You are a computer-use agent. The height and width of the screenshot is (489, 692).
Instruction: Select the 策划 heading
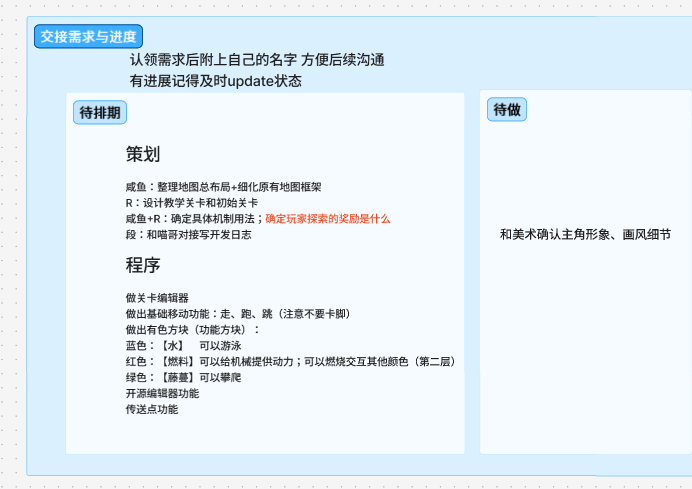click(143, 154)
